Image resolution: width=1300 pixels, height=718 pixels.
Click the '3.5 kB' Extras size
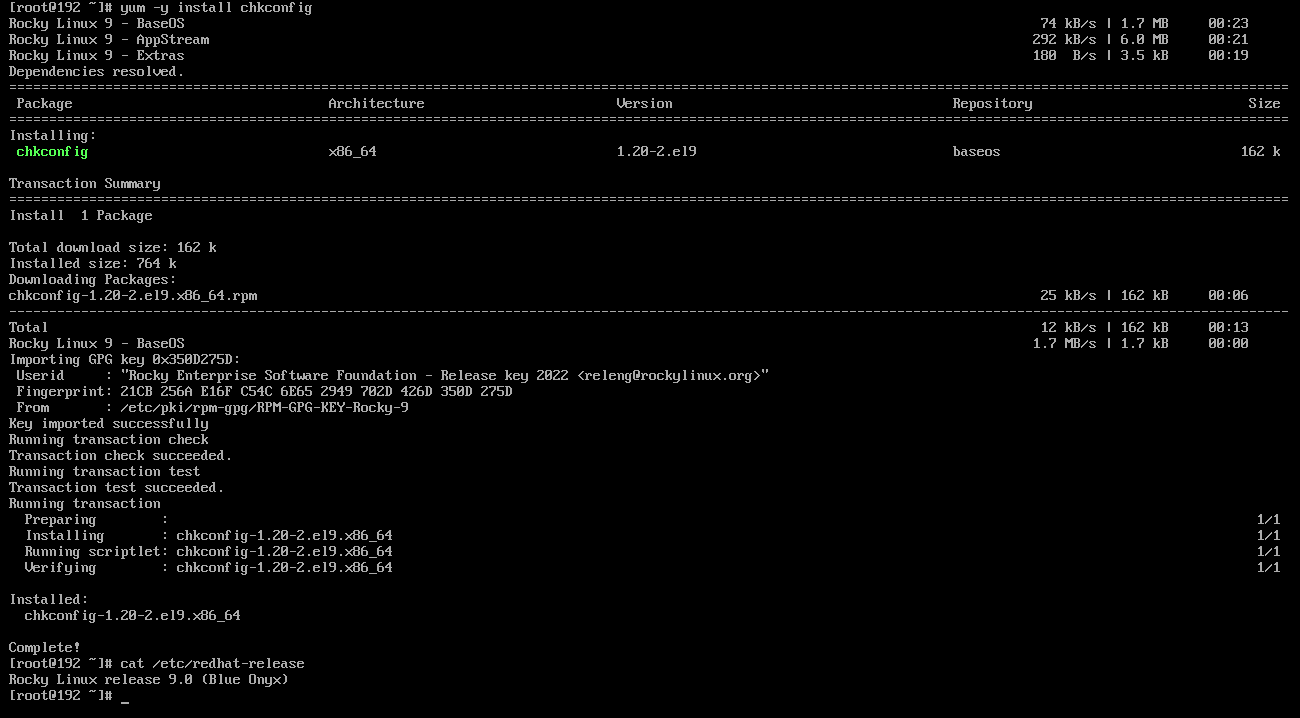click(x=1144, y=56)
